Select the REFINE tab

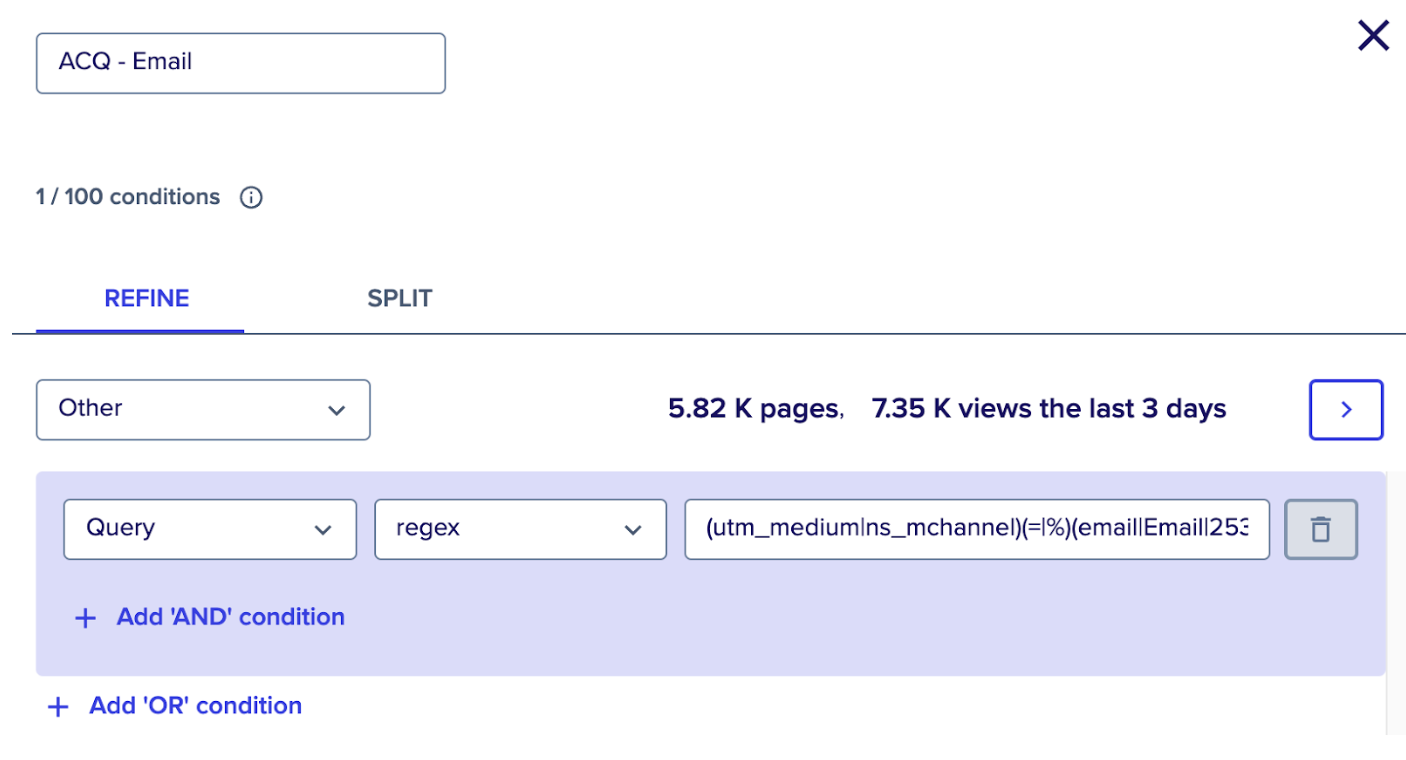(x=147, y=298)
